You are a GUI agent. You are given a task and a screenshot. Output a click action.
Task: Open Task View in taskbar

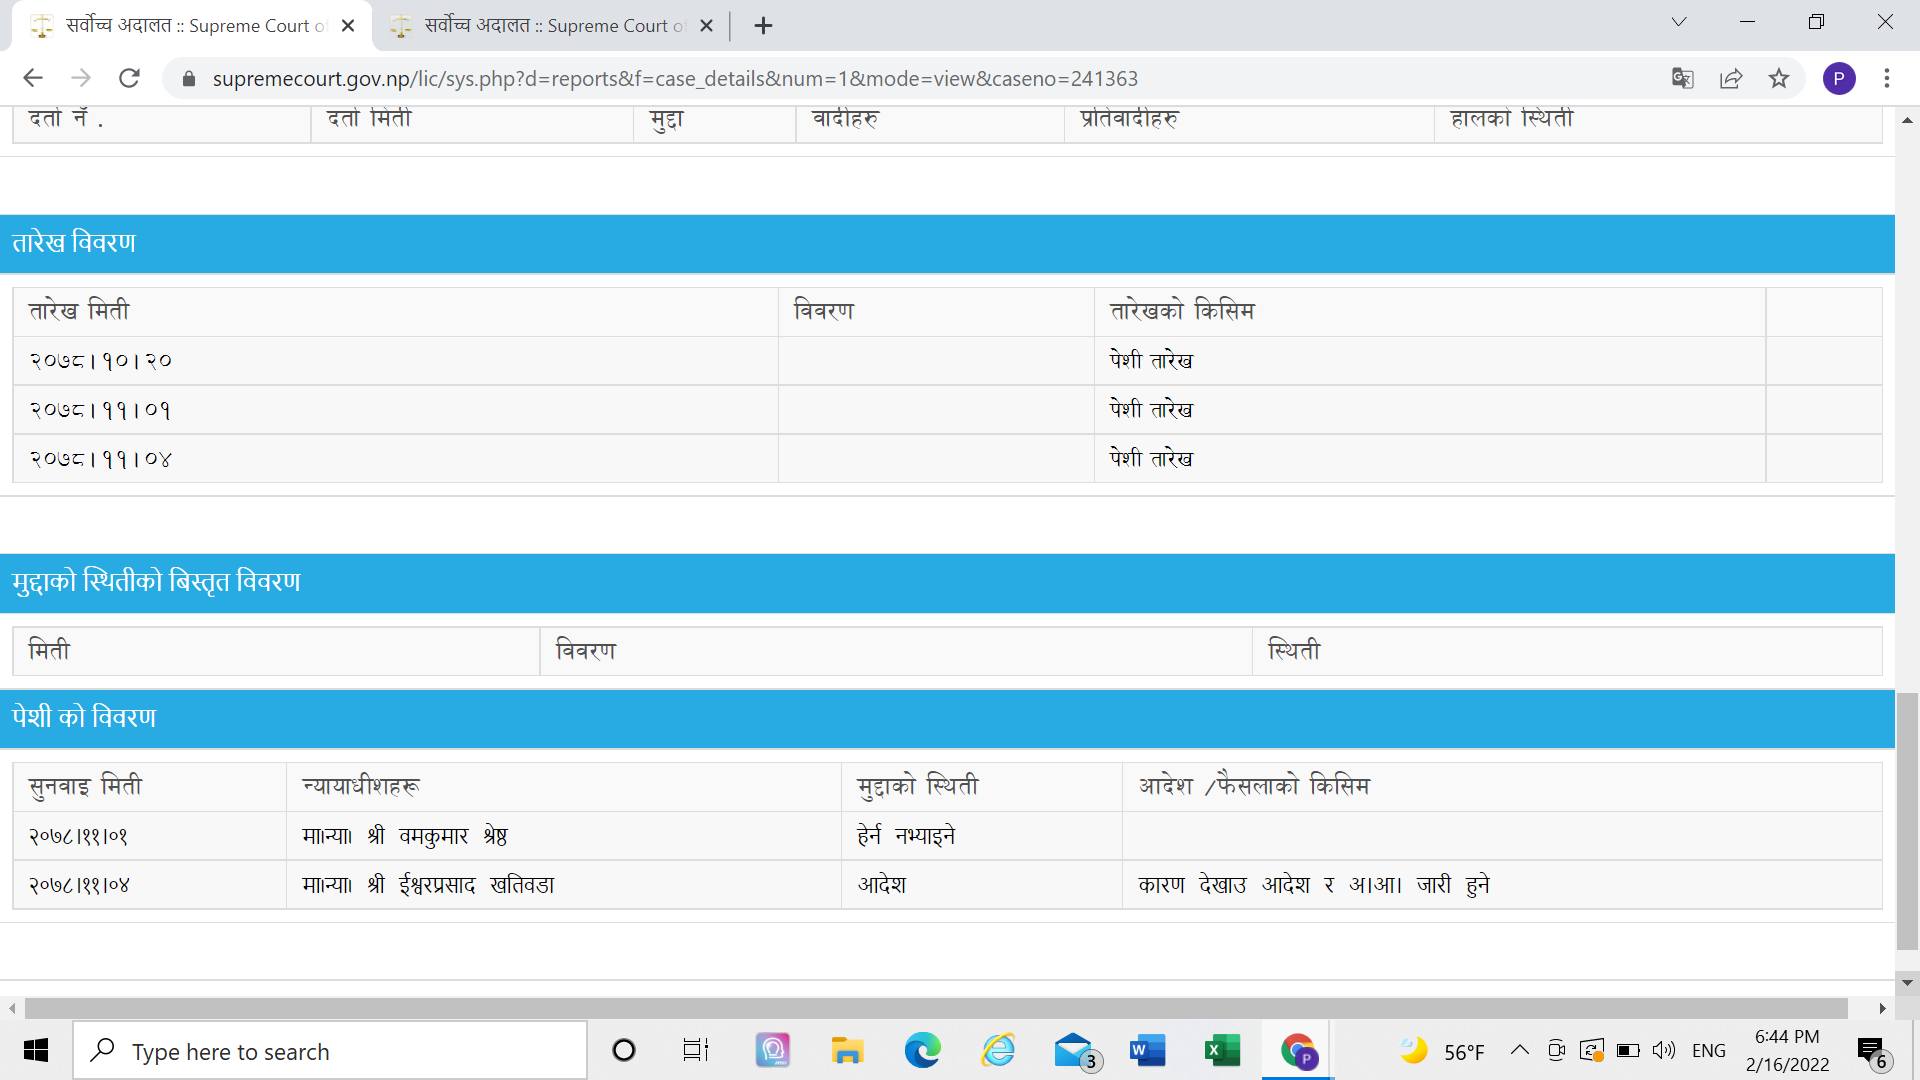pos(696,1051)
